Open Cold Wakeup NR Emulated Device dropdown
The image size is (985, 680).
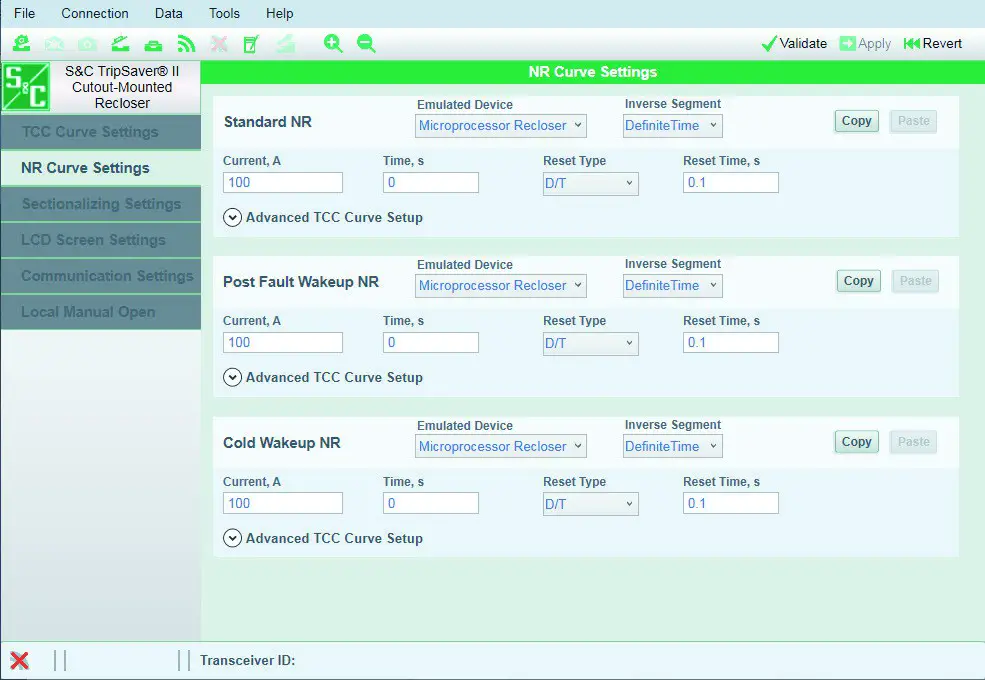pos(501,446)
